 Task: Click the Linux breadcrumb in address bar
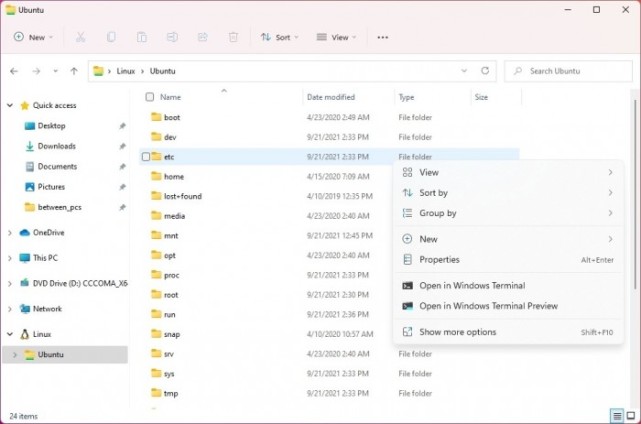pyautogui.click(x=126, y=71)
